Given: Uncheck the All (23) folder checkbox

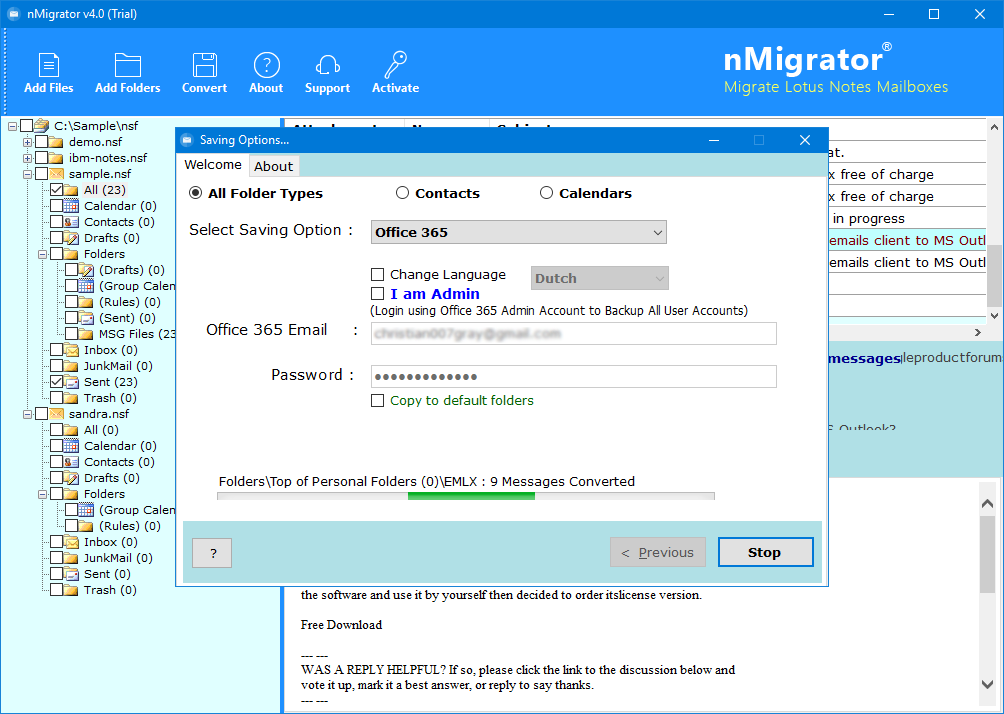Looking at the screenshot, I should [x=56, y=190].
